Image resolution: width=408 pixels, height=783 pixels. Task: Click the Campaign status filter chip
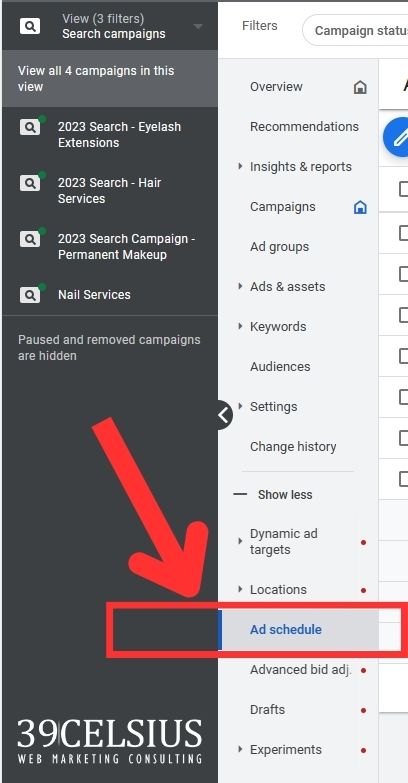[356, 30]
